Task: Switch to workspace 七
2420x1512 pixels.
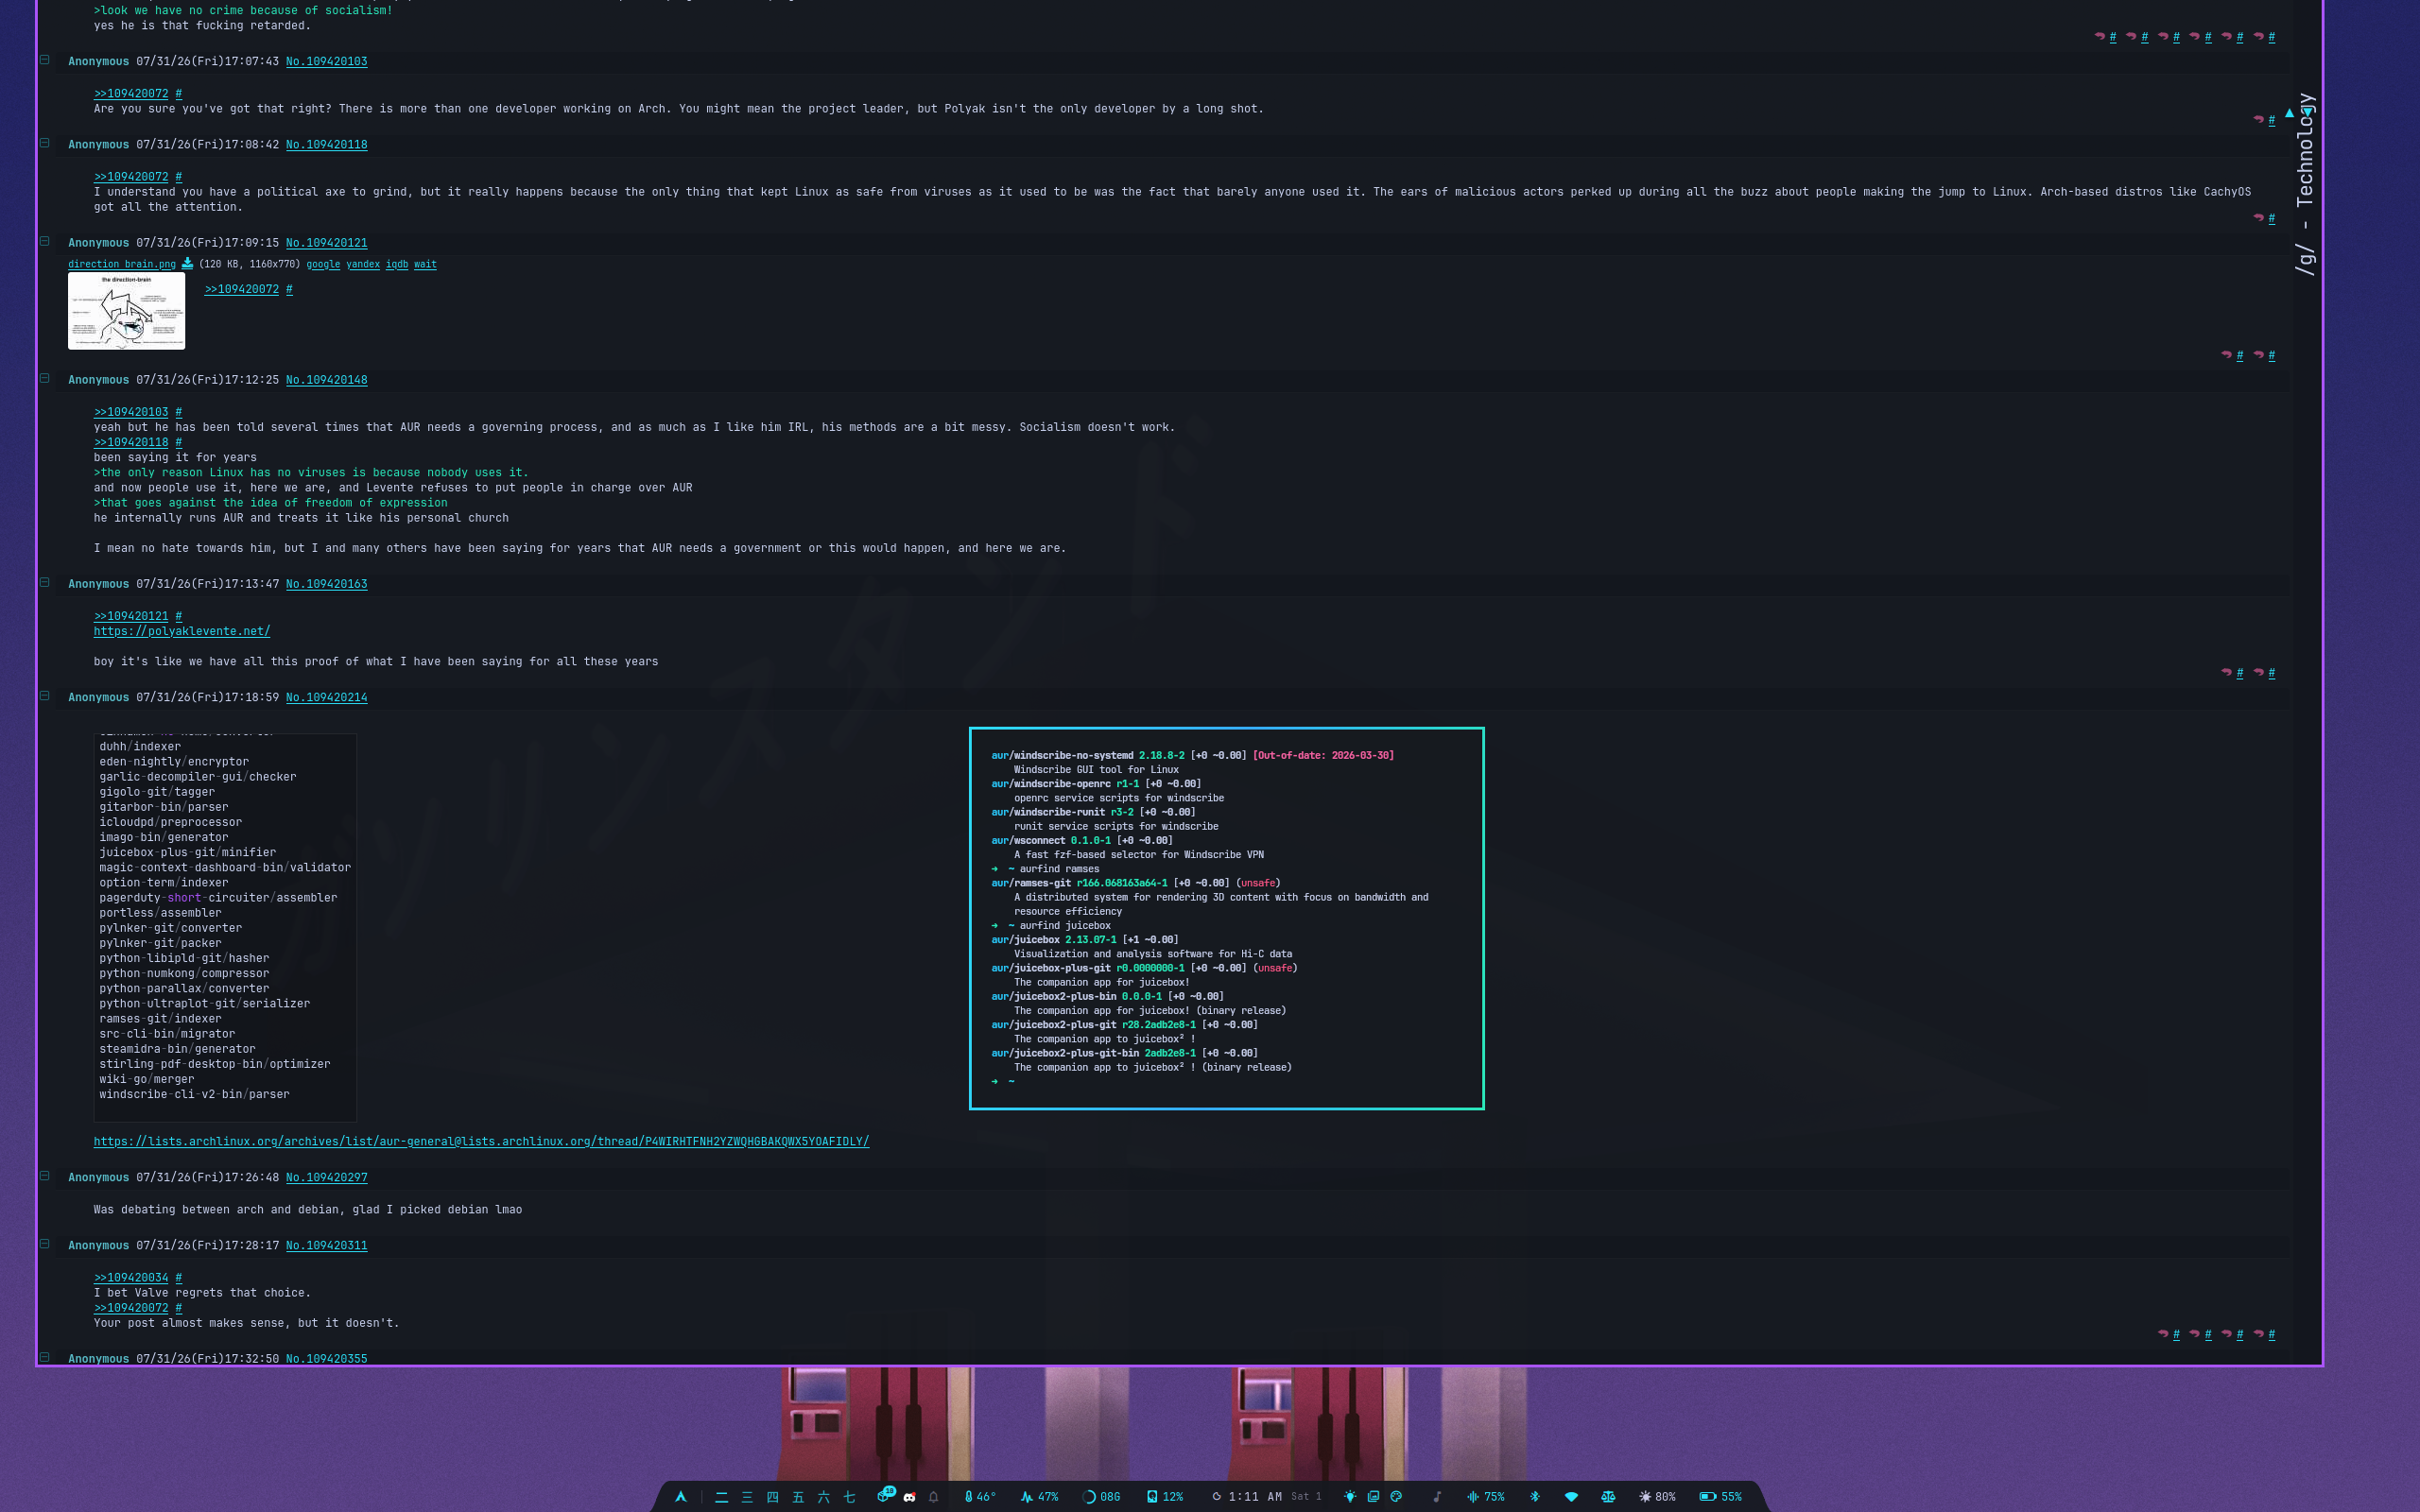Action: [x=849, y=1497]
